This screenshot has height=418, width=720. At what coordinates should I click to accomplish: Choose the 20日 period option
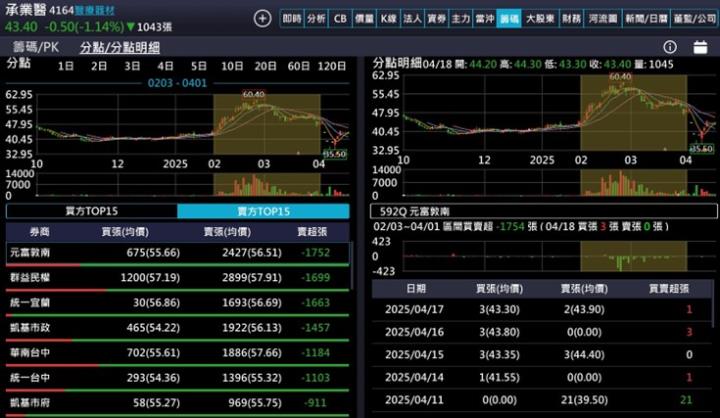[x=265, y=66]
